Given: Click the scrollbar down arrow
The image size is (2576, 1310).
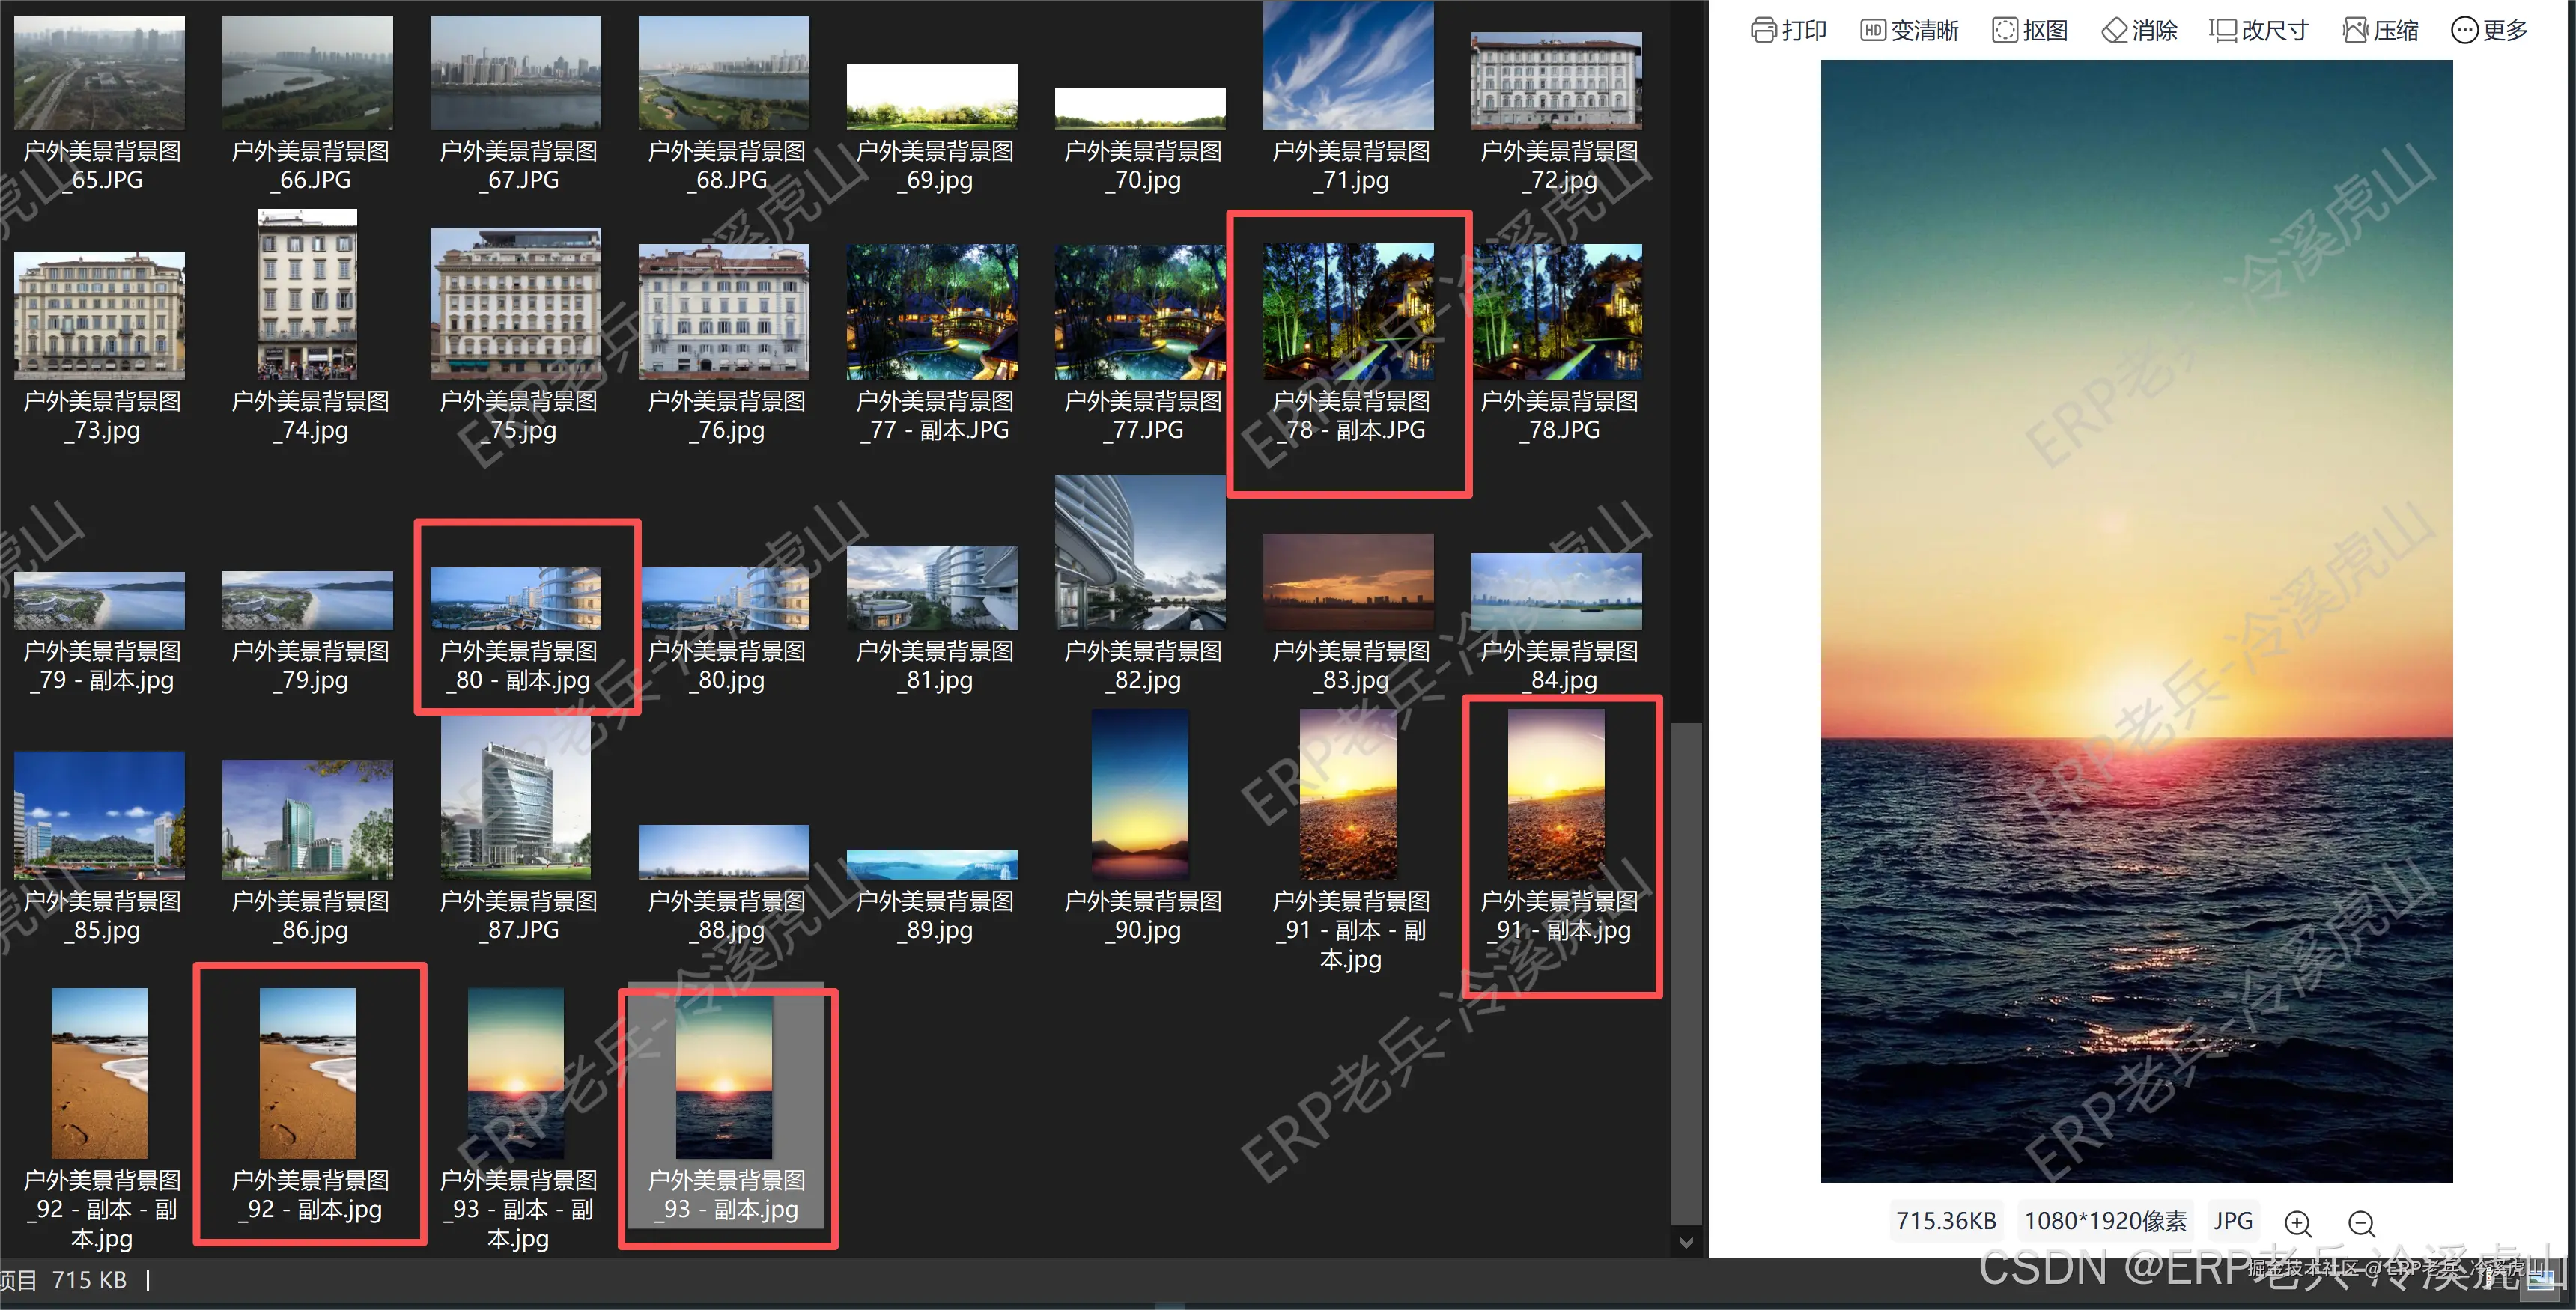Looking at the screenshot, I should [x=1686, y=1242].
